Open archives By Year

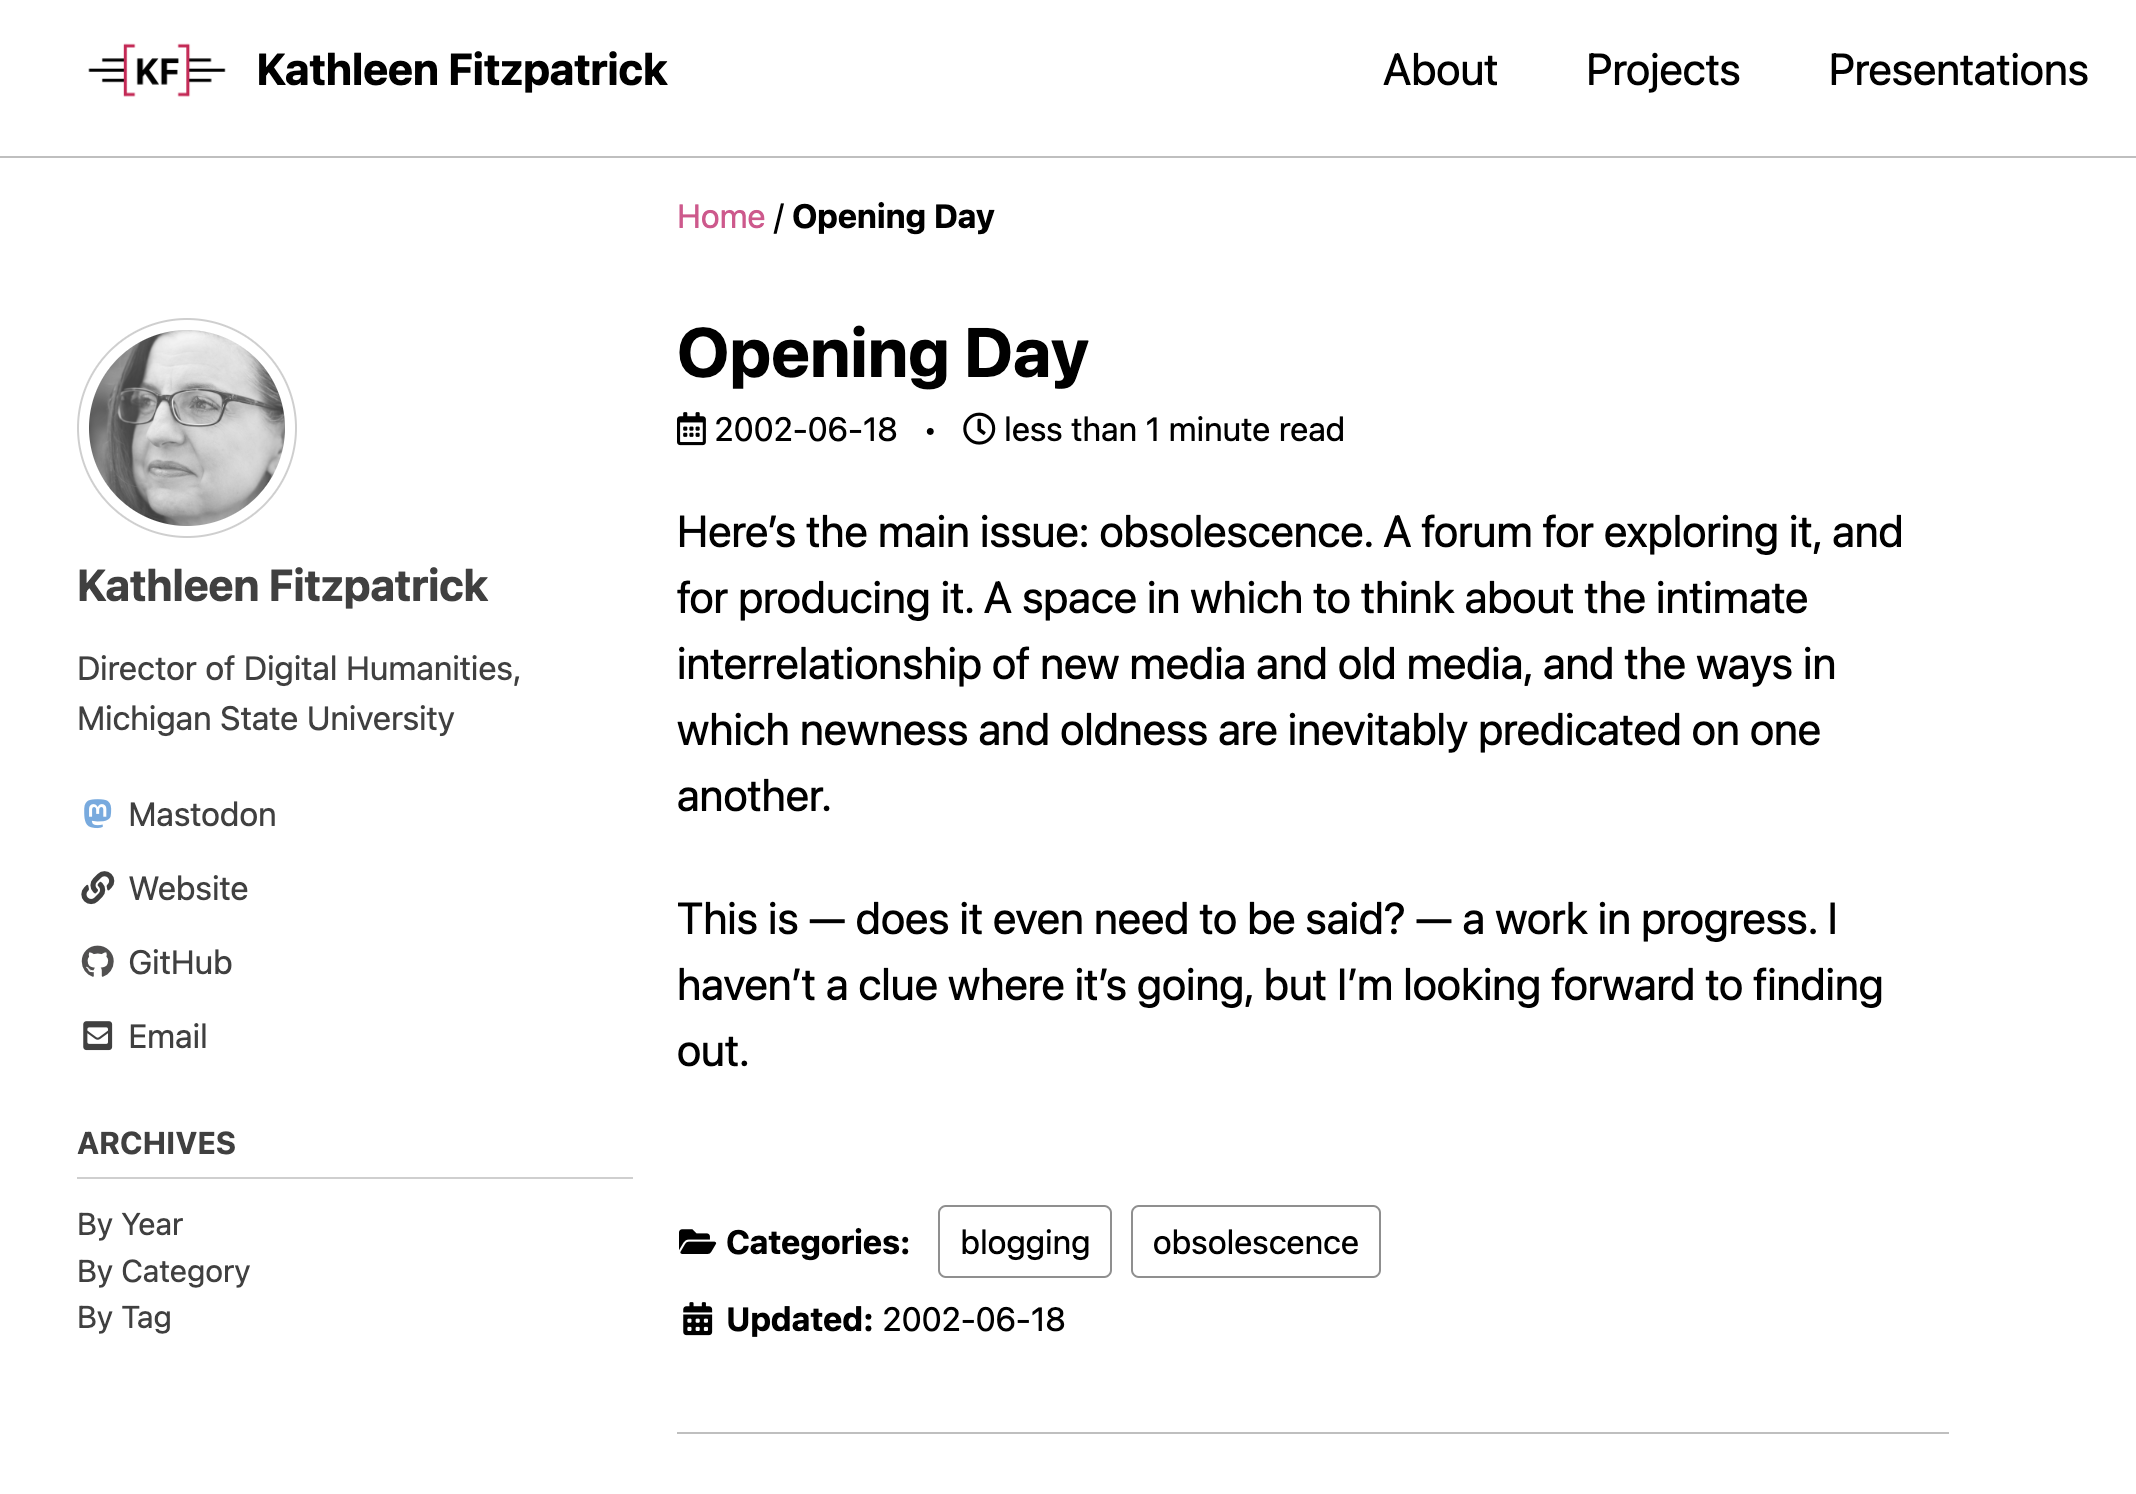click(x=130, y=1223)
